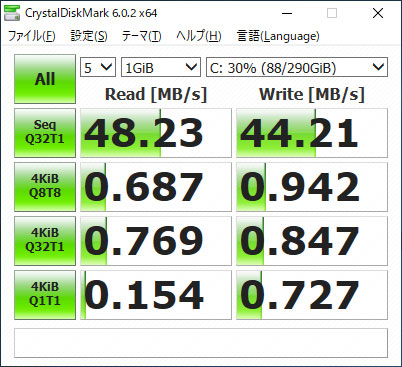The width and height of the screenshot is (402, 367).
Task: Close the CrystalDiskMark window
Action: (378, 13)
